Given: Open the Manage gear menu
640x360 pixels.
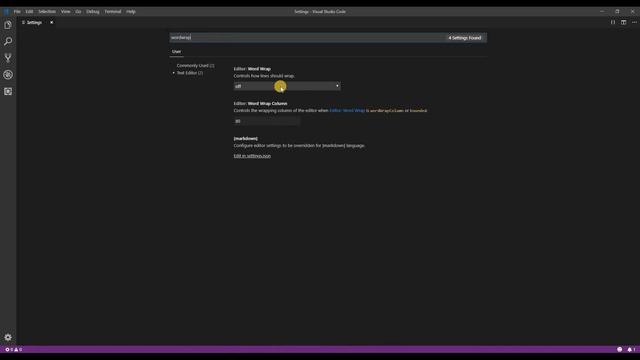Looking at the screenshot, I should click(x=8, y=337).
